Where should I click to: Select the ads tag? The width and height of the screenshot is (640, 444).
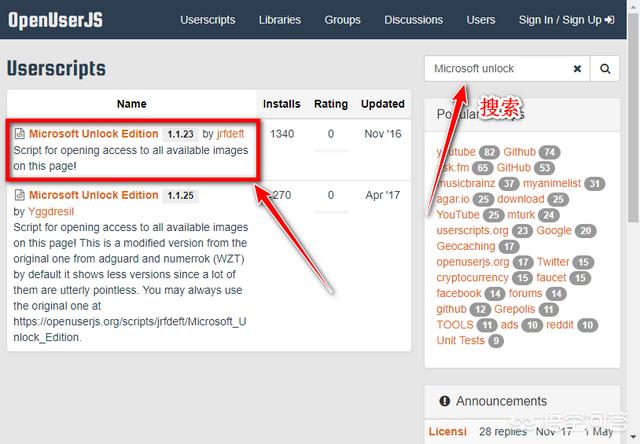click(509, 325)
